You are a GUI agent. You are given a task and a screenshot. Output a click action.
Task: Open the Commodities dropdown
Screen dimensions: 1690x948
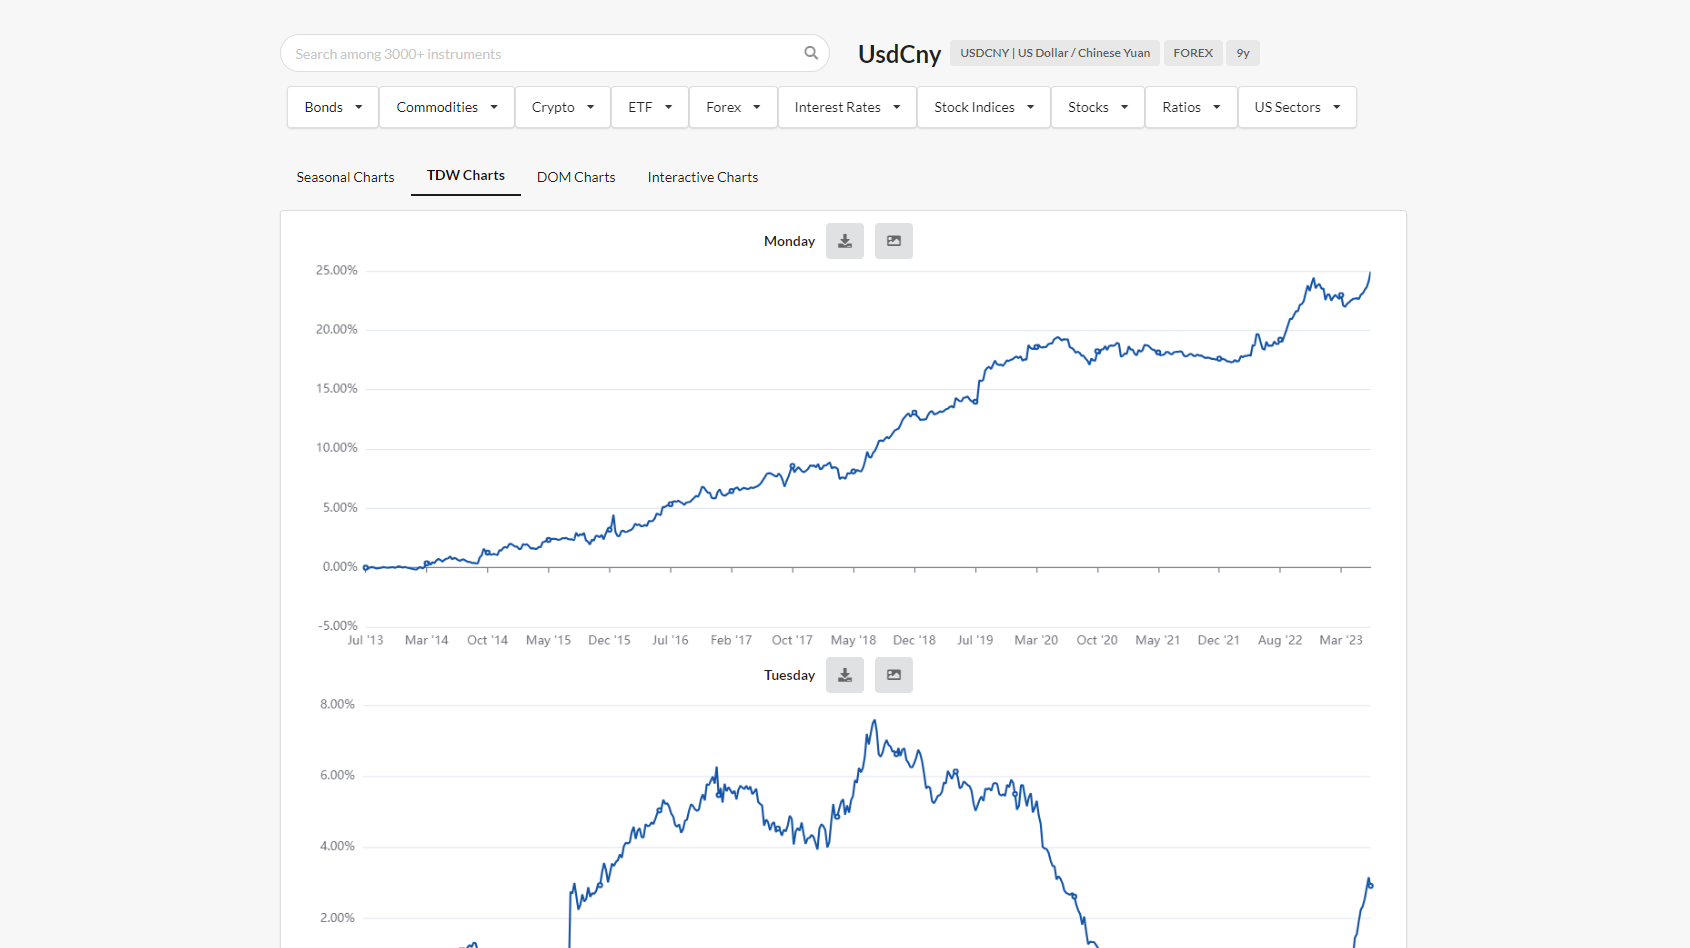(x=446, y=106)
